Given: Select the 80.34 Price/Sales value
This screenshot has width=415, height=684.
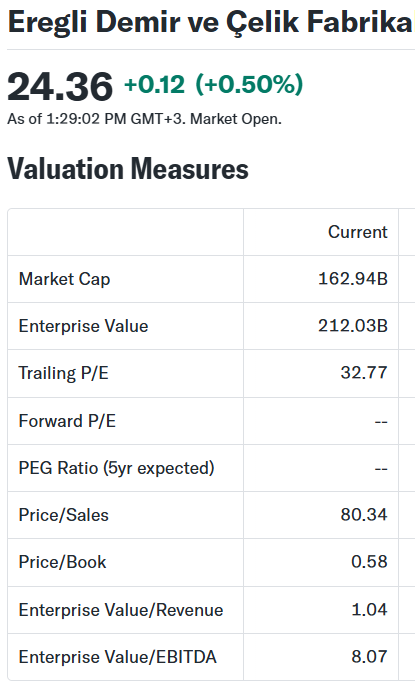Looking at the screenshot, I should coord(364,515).
